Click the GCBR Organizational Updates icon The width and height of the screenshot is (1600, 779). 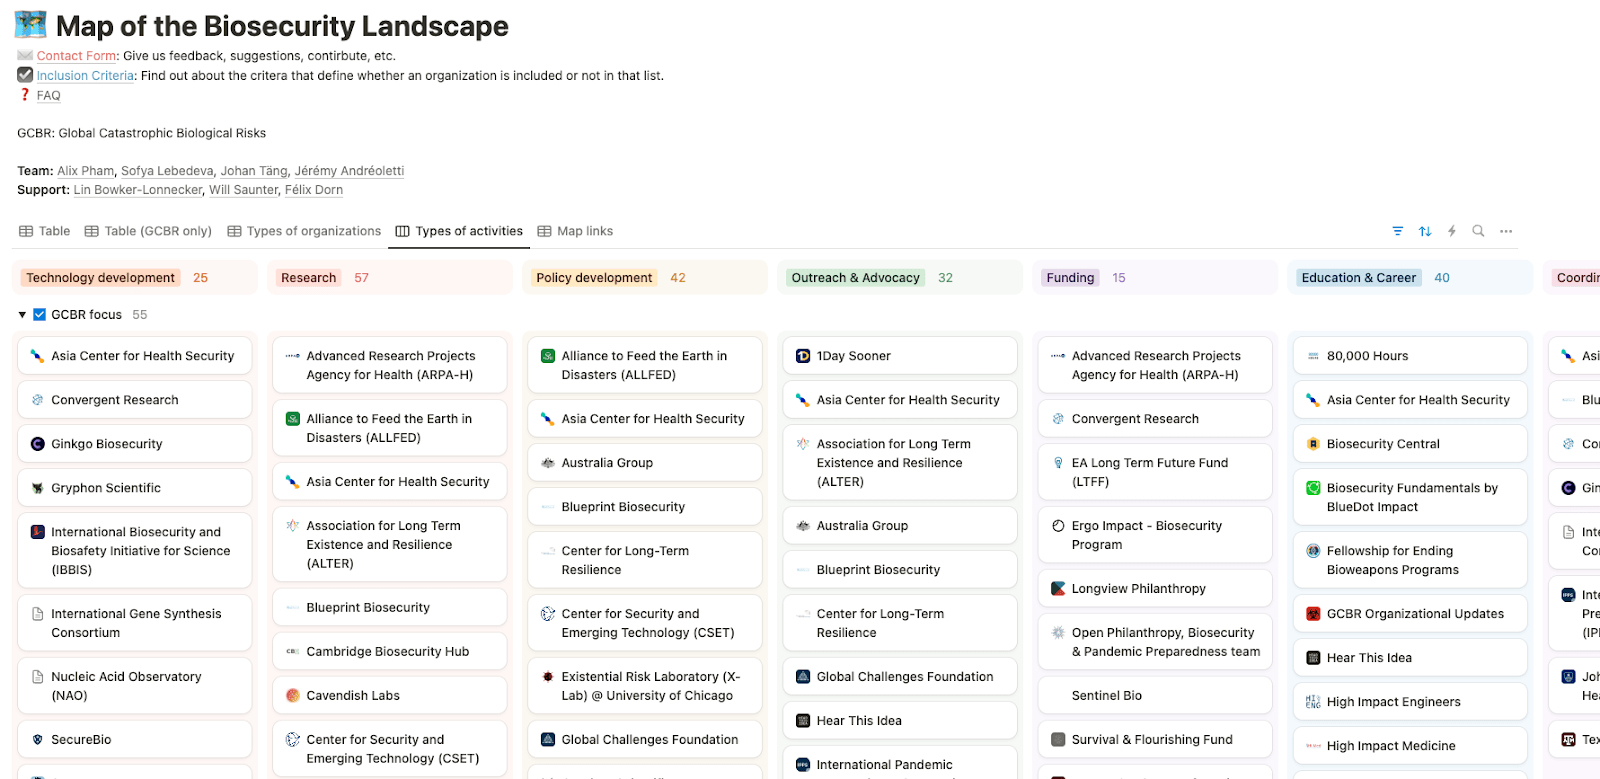pyautogui.click(x=1313, y=614)
